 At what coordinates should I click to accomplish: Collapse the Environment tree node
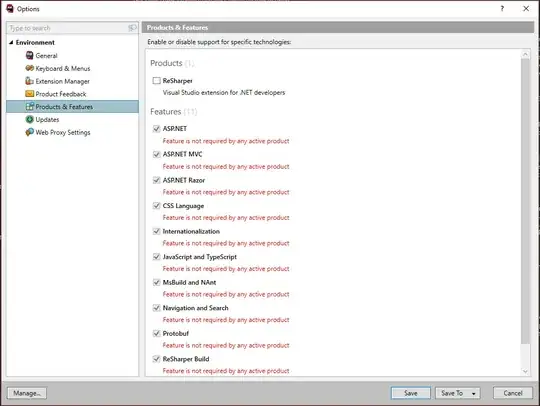click(11, 42)
